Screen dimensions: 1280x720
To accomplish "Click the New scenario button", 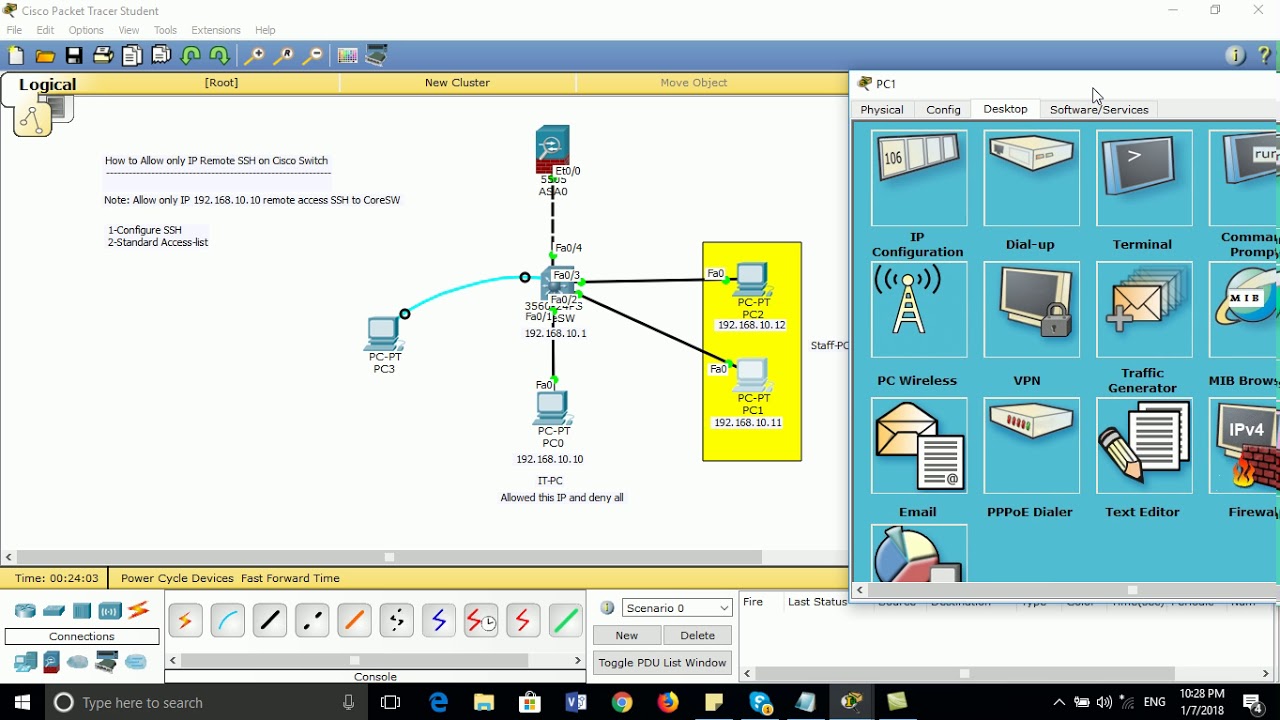I will click(627, 635).
